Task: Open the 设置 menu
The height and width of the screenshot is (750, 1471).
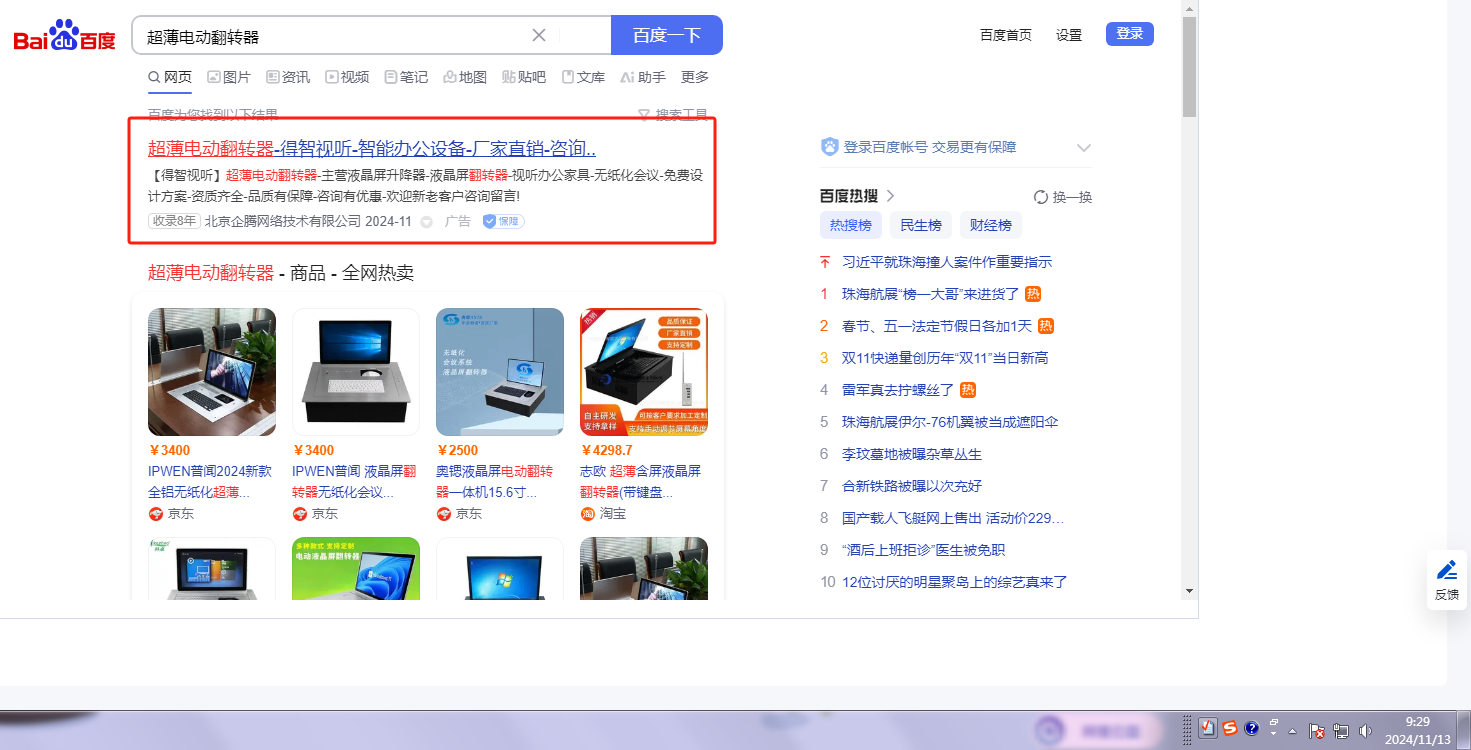Action: 1069,35
